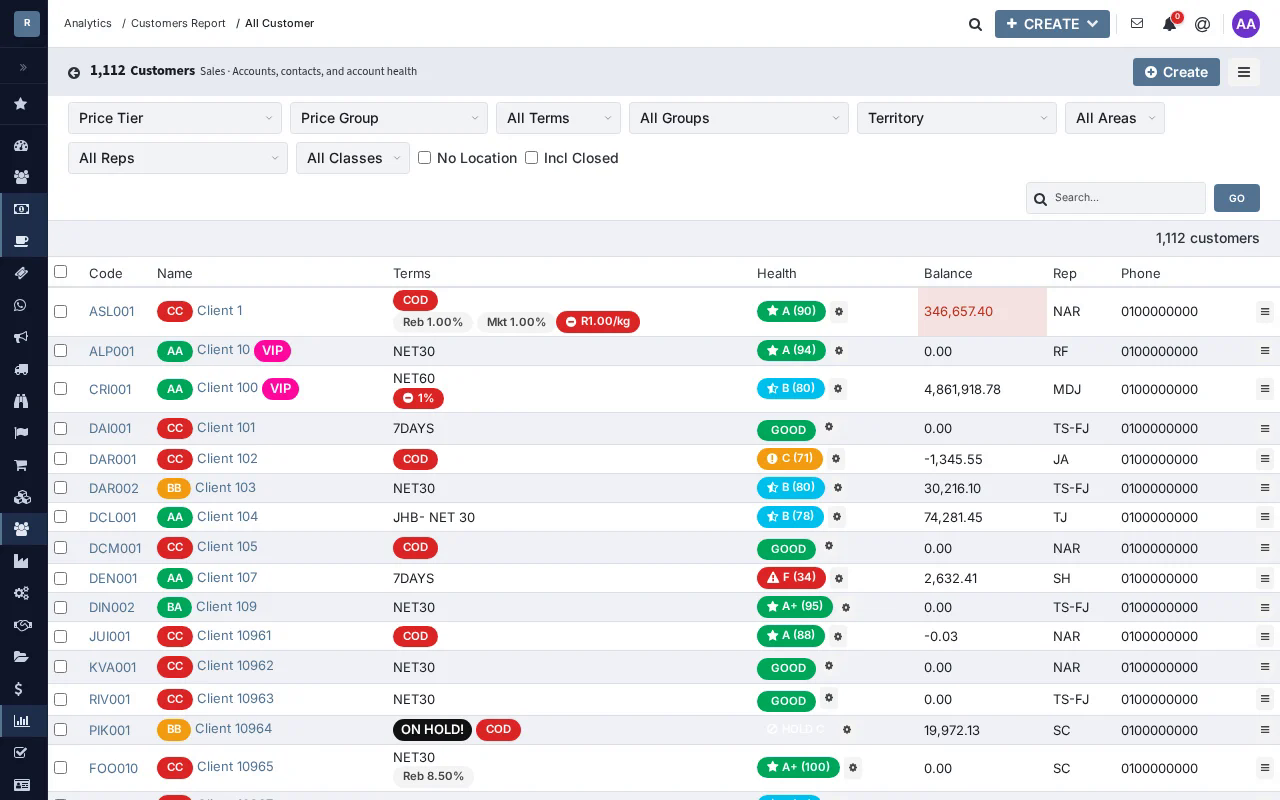Enable the No Location checkbox
The image size is (1280, 800).
(x=424, y=158)
